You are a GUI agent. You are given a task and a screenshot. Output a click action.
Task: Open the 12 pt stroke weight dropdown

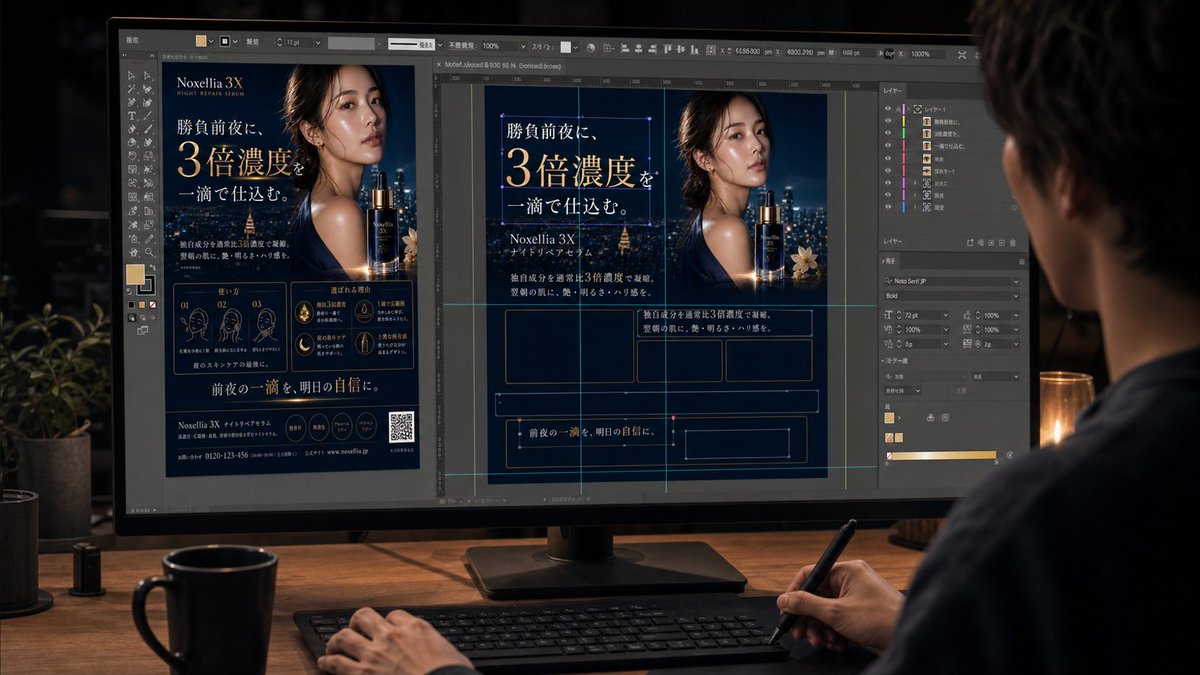pos(318,43)
